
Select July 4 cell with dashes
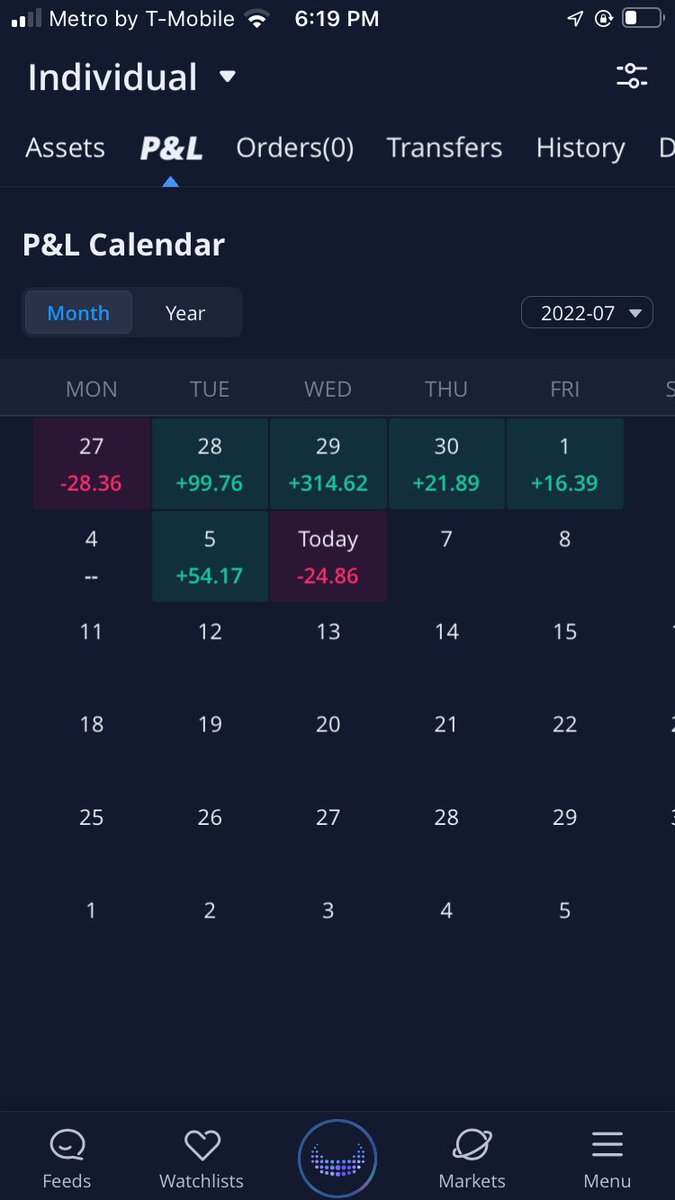[x=91, y=557]
